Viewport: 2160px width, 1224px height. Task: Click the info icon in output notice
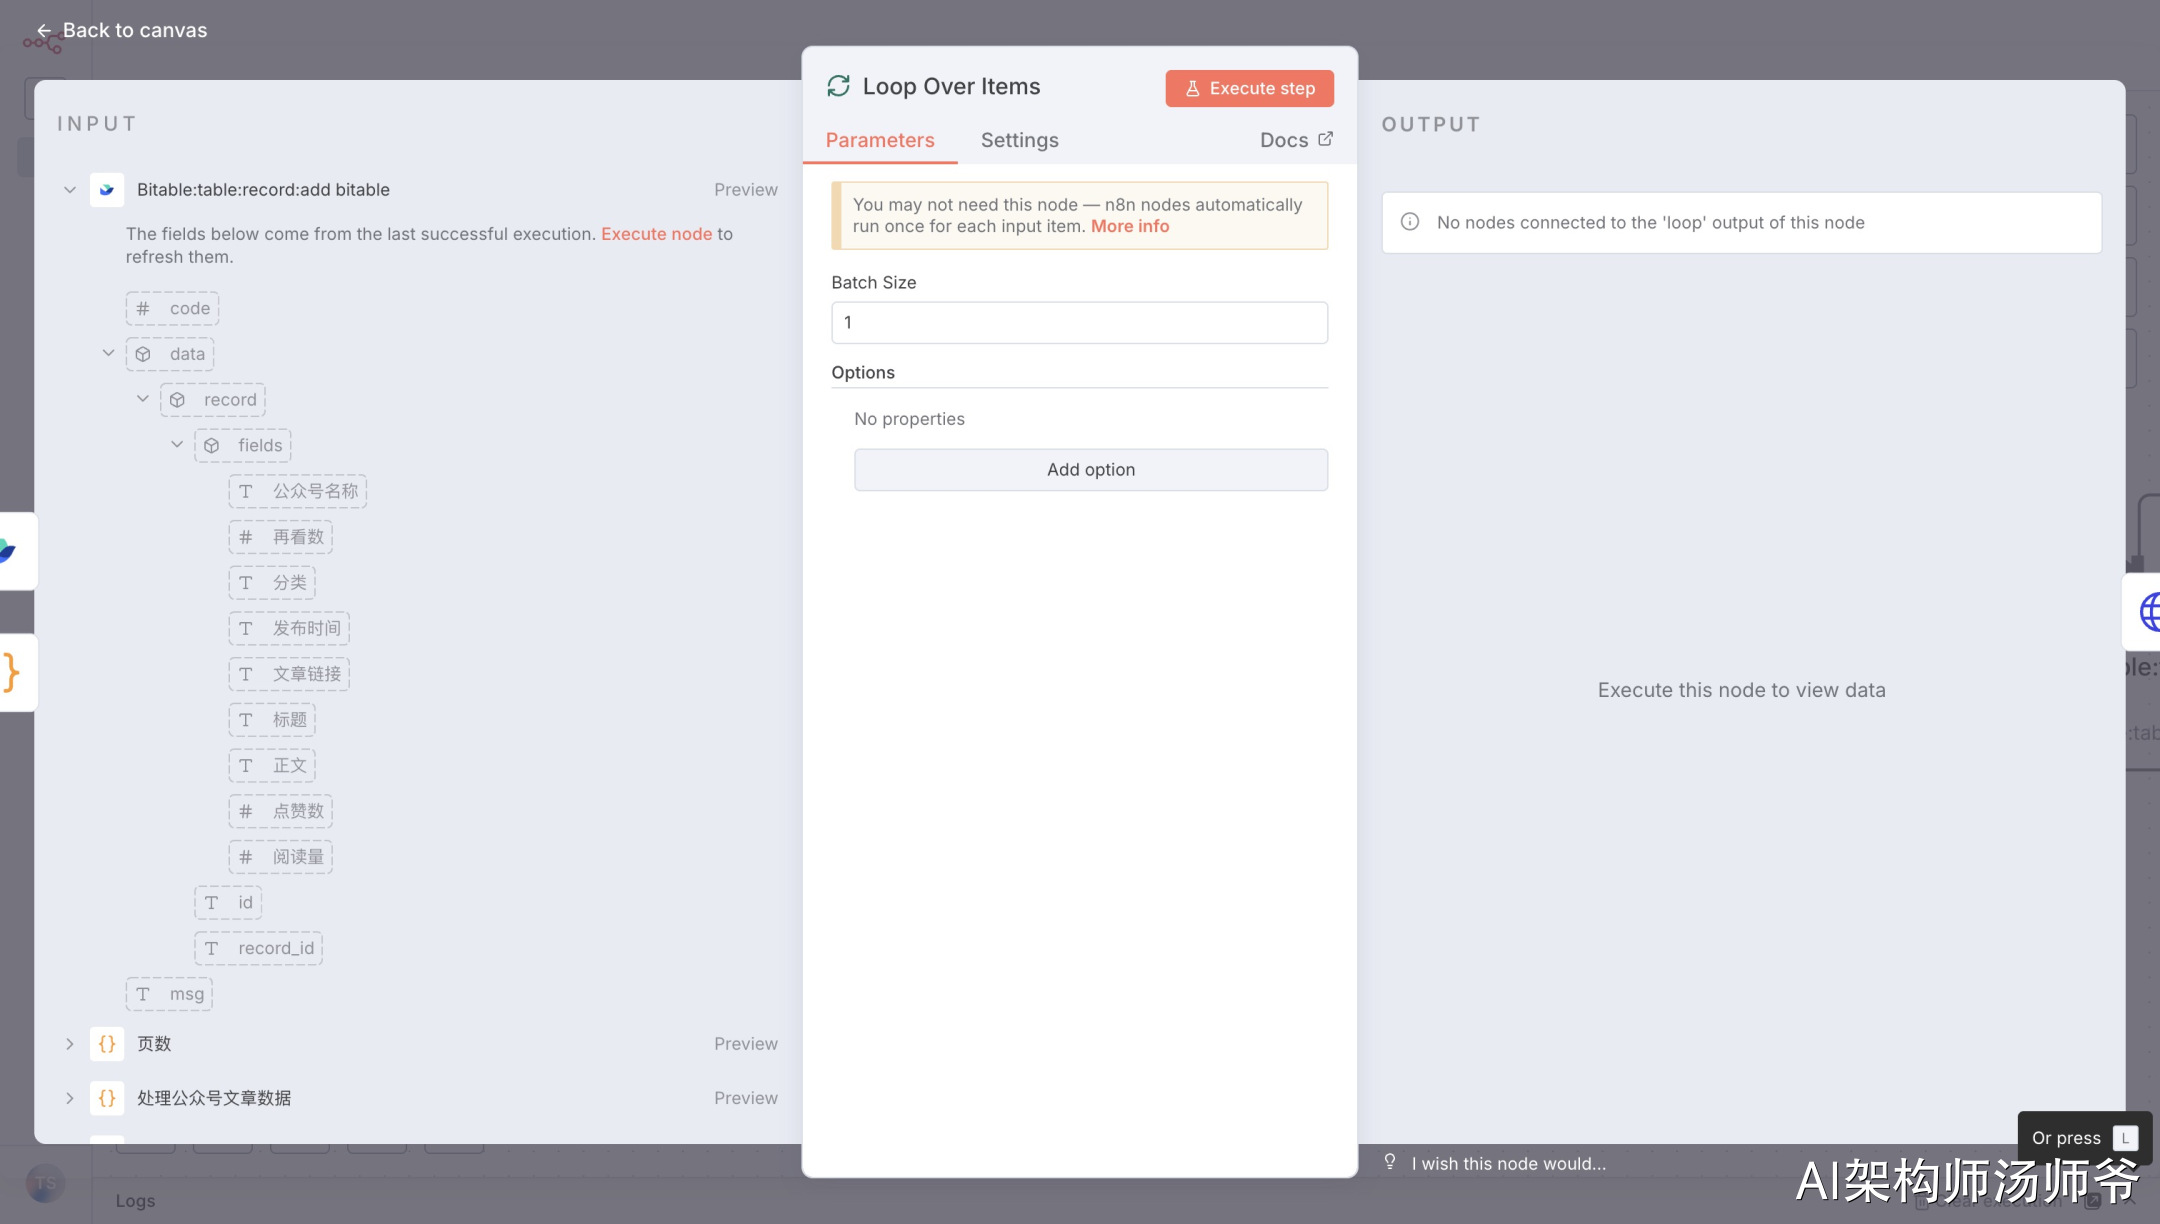1410,222
